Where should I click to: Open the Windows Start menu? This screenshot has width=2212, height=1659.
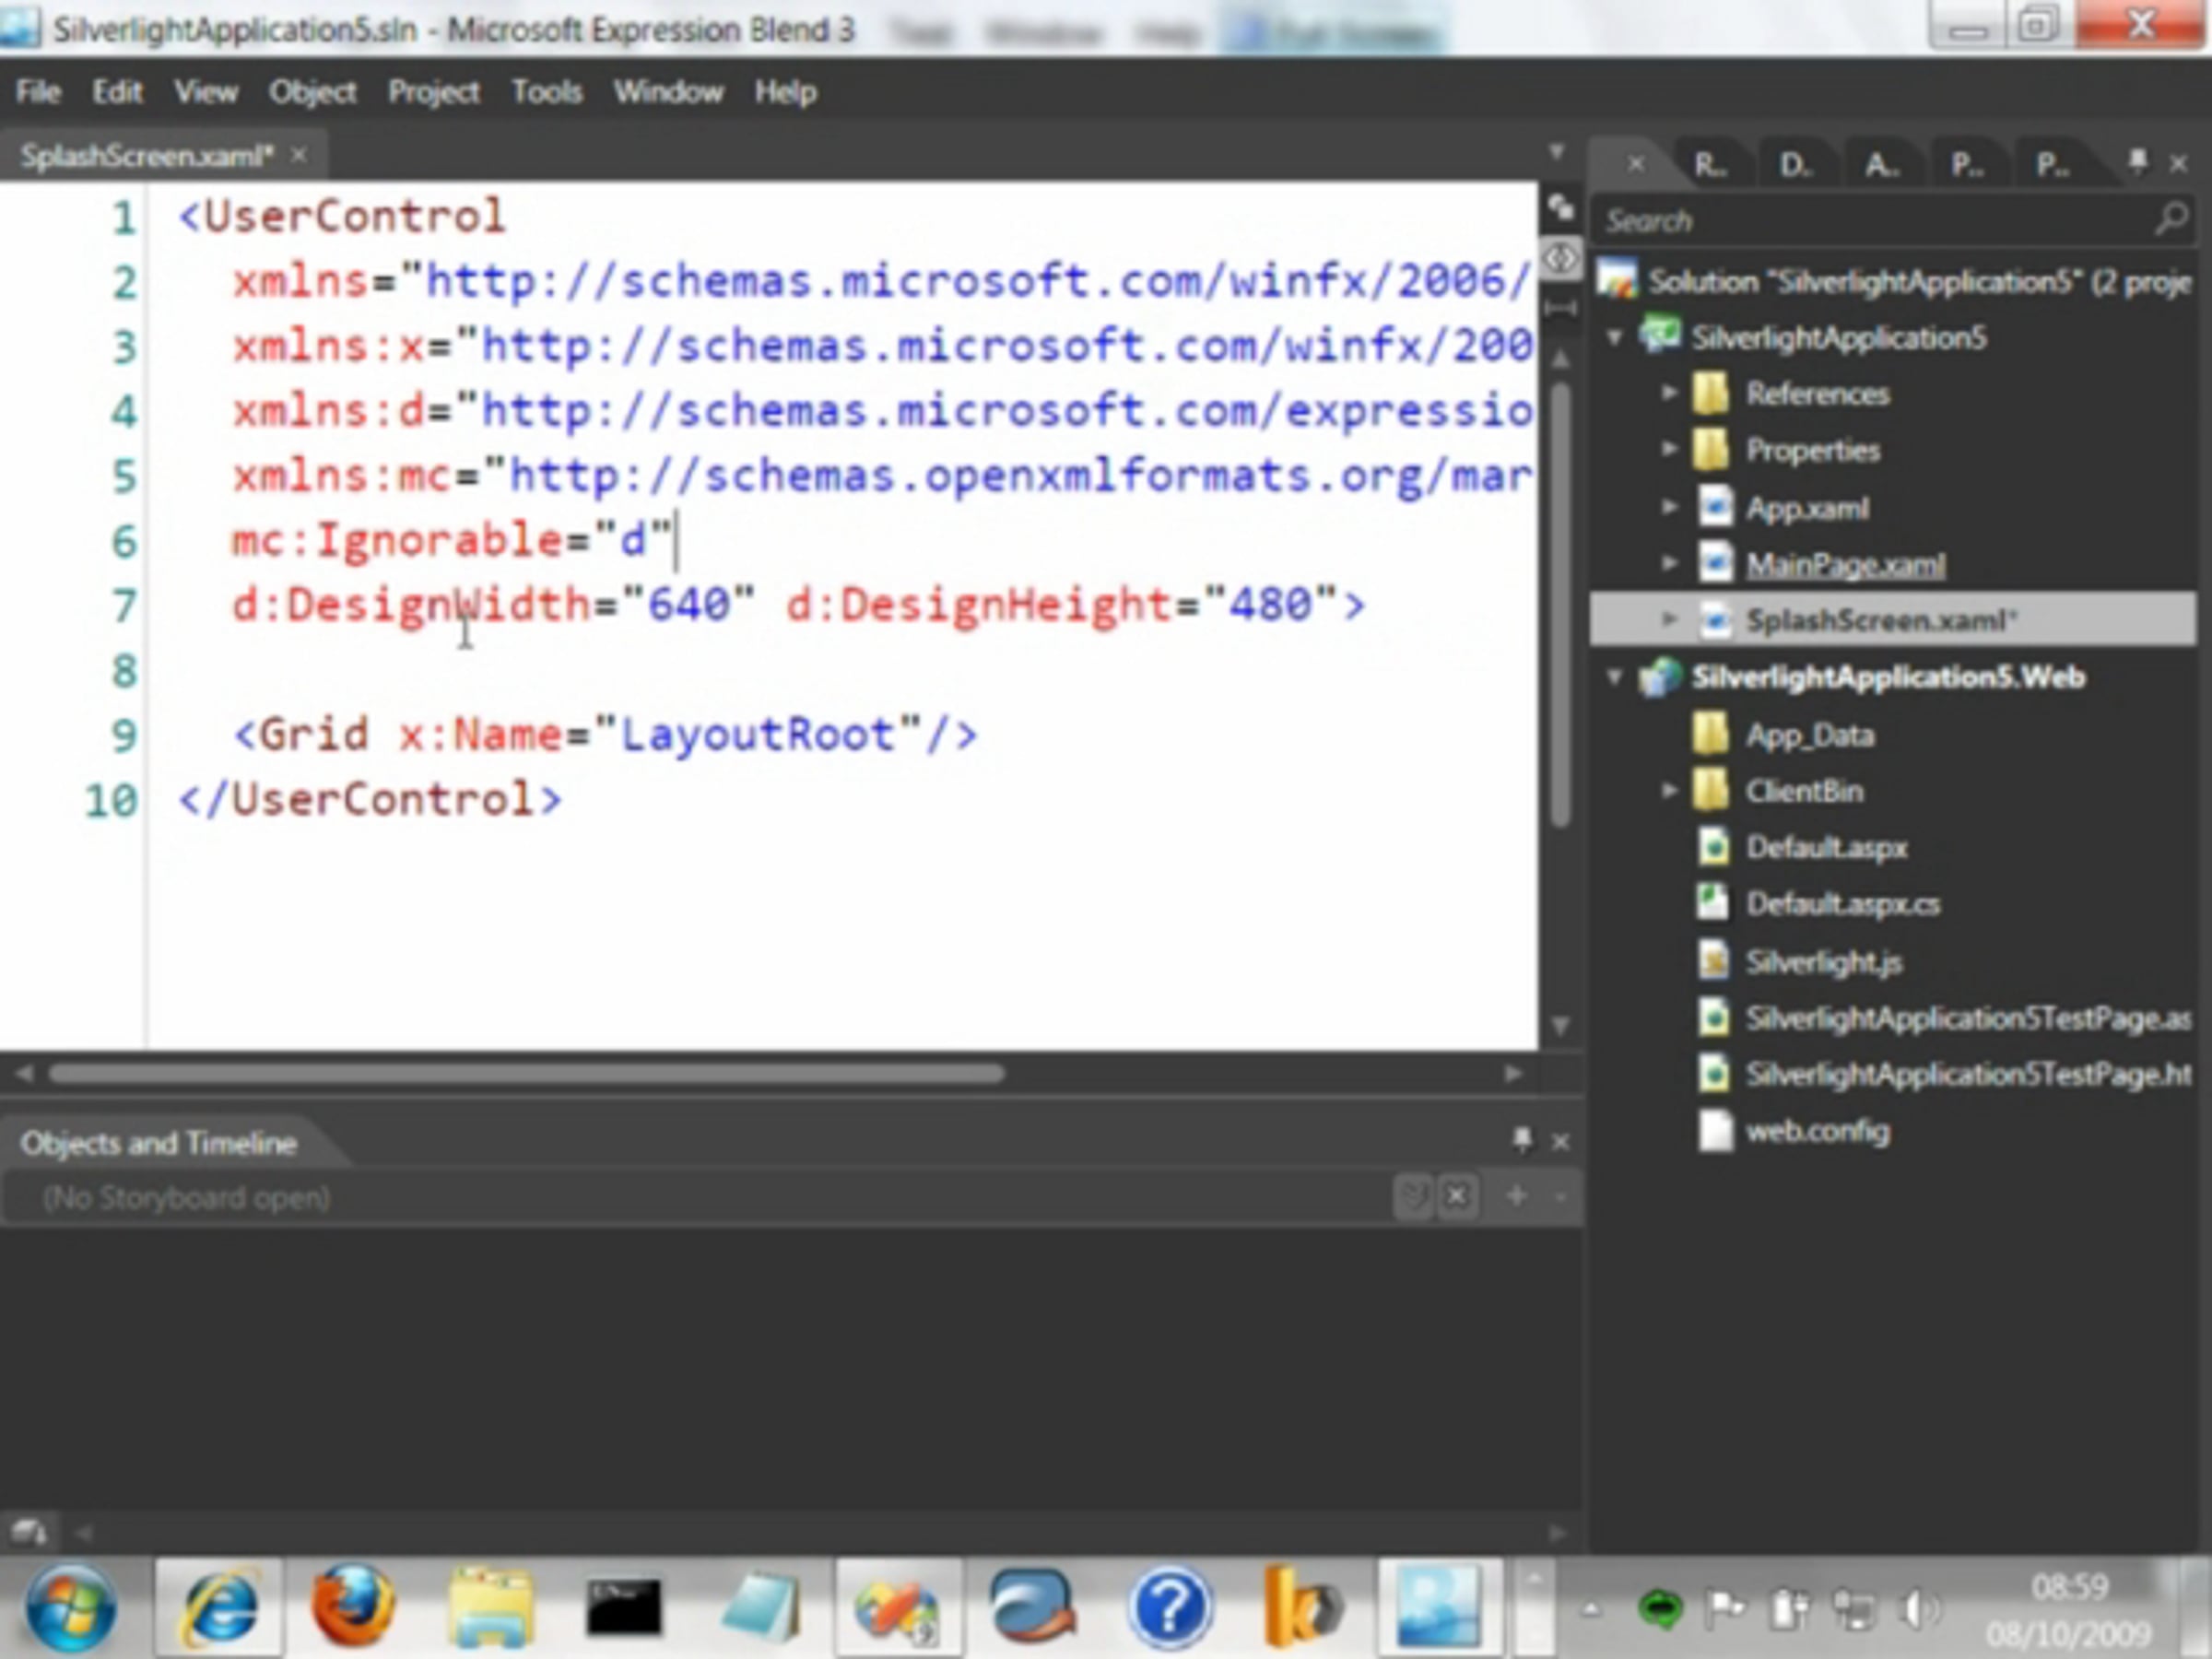point(70,1607)
